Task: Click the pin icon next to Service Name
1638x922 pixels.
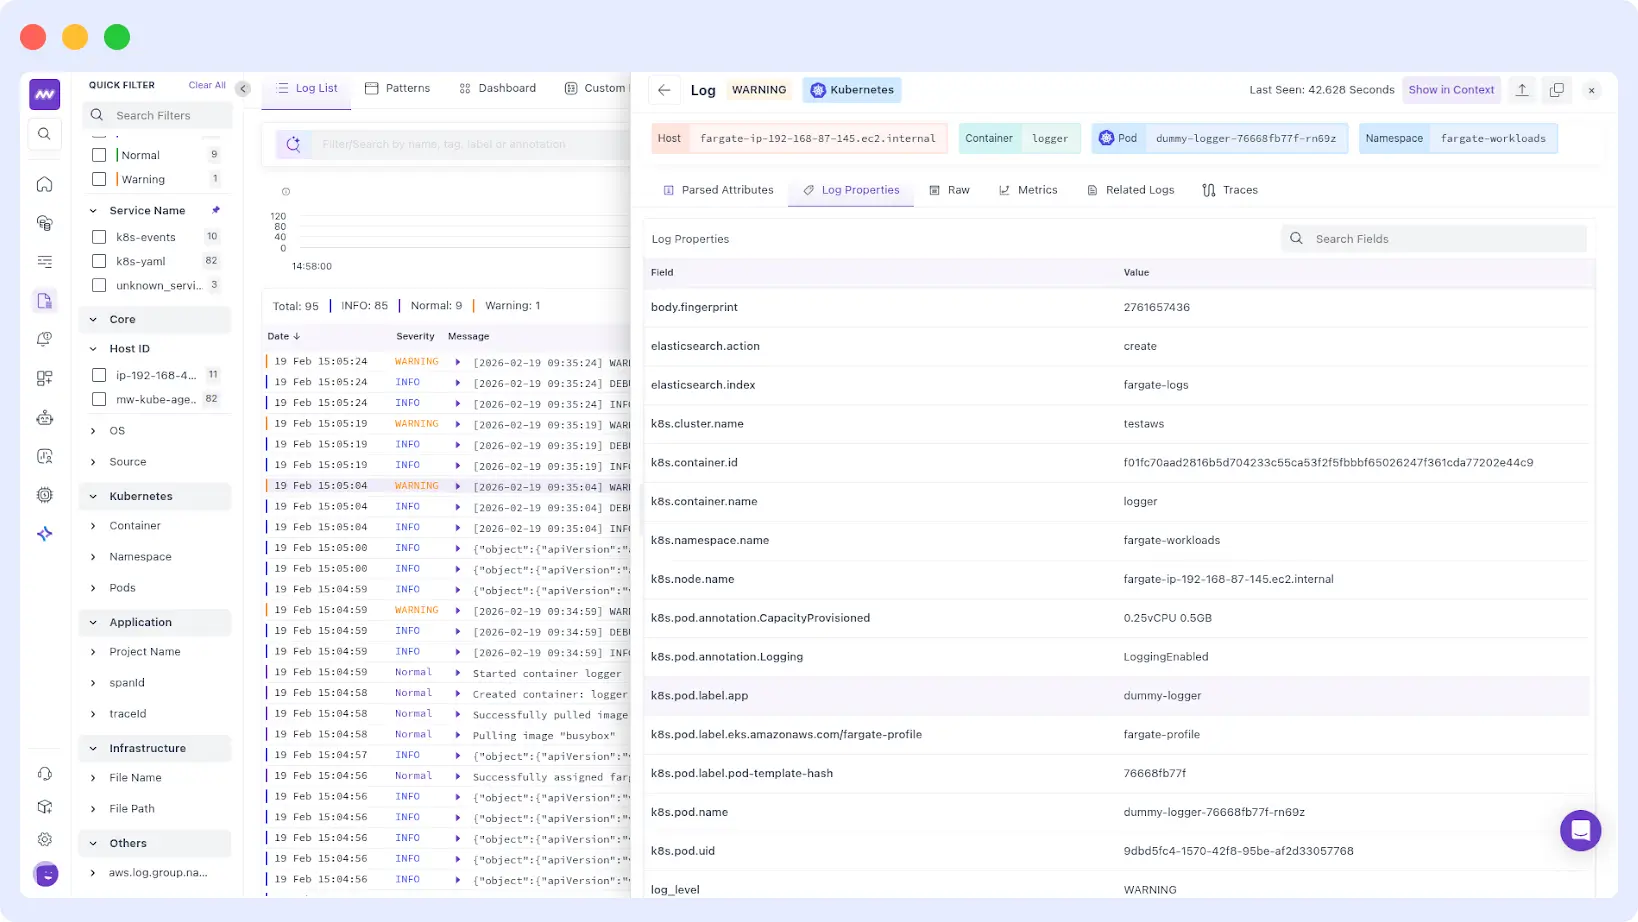Action: 215,210
